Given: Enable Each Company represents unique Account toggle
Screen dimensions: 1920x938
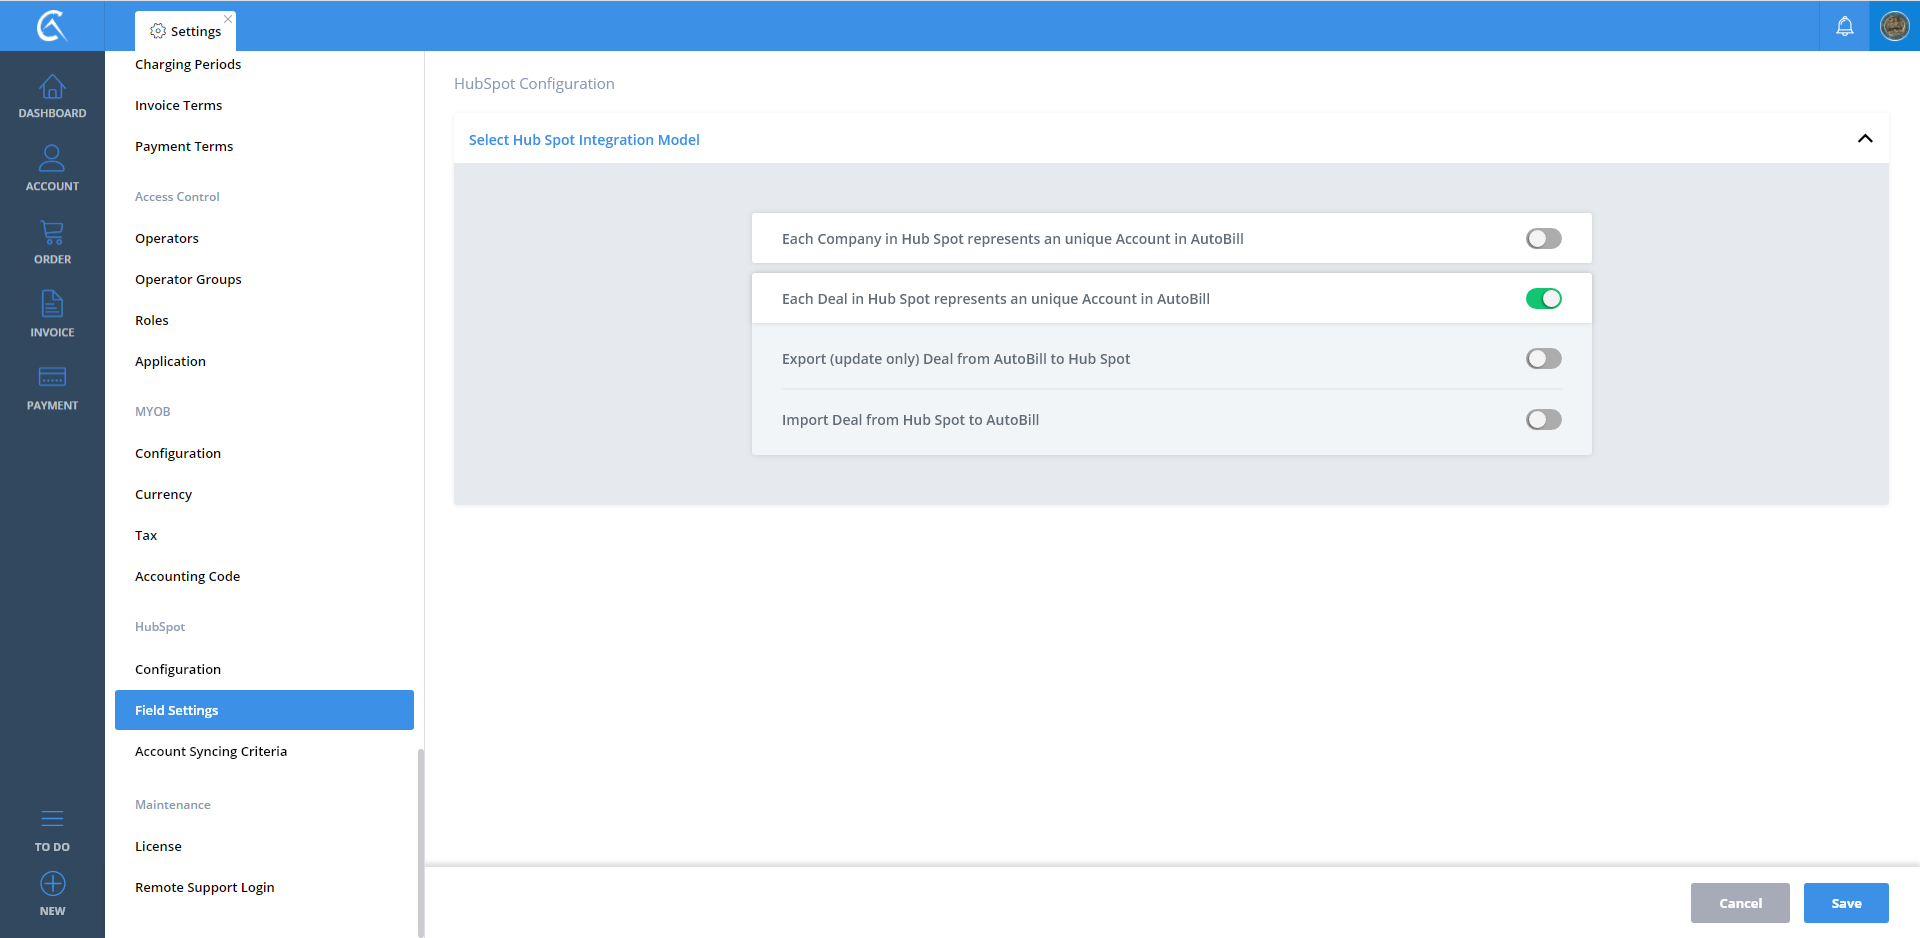Looking at the screenshot, I should 1543,239.
